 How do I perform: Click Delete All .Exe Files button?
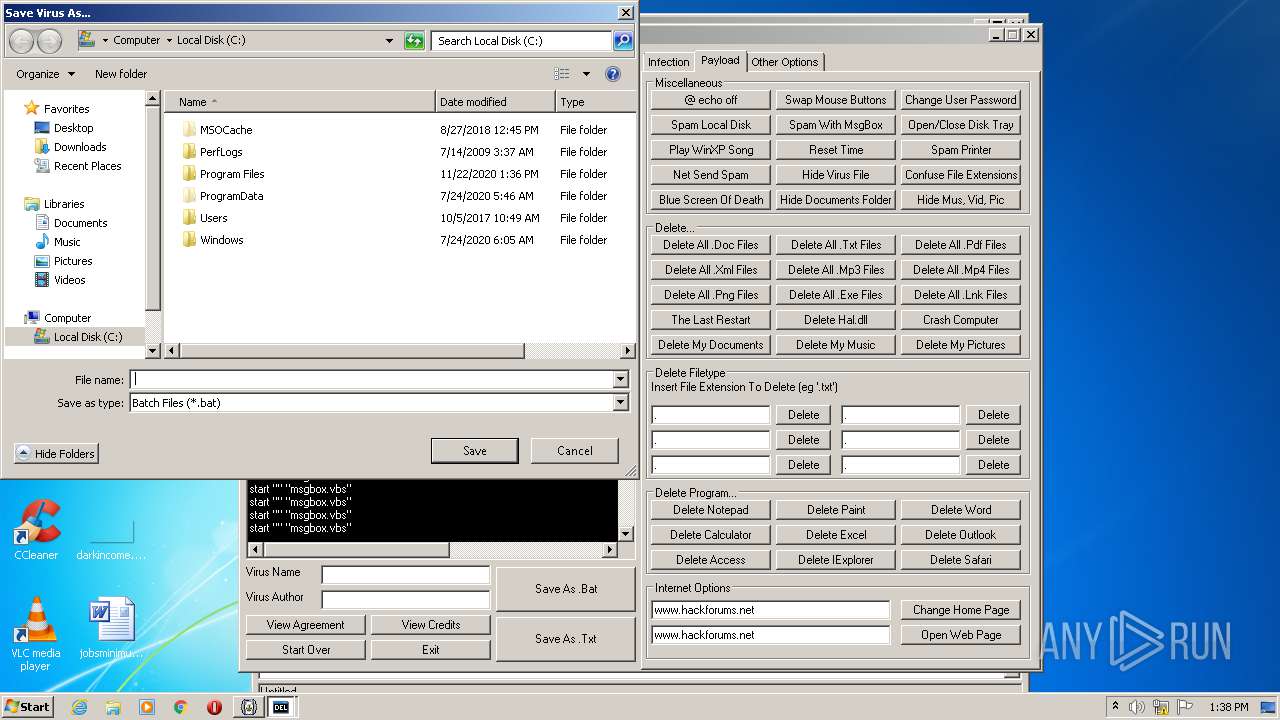[836, 295]
